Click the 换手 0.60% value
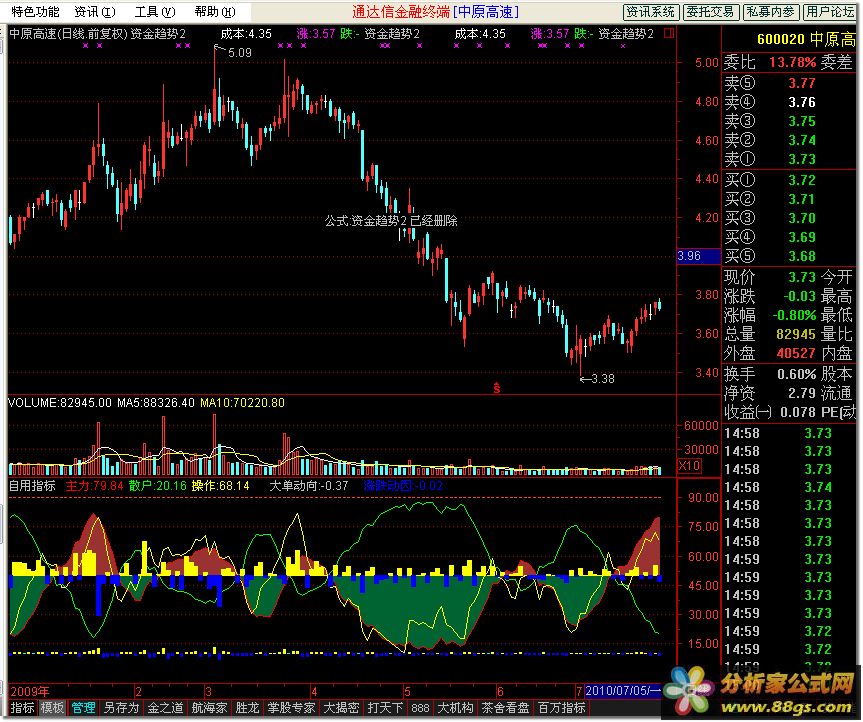Screen dimensions: 863x722 coord(796,375)
